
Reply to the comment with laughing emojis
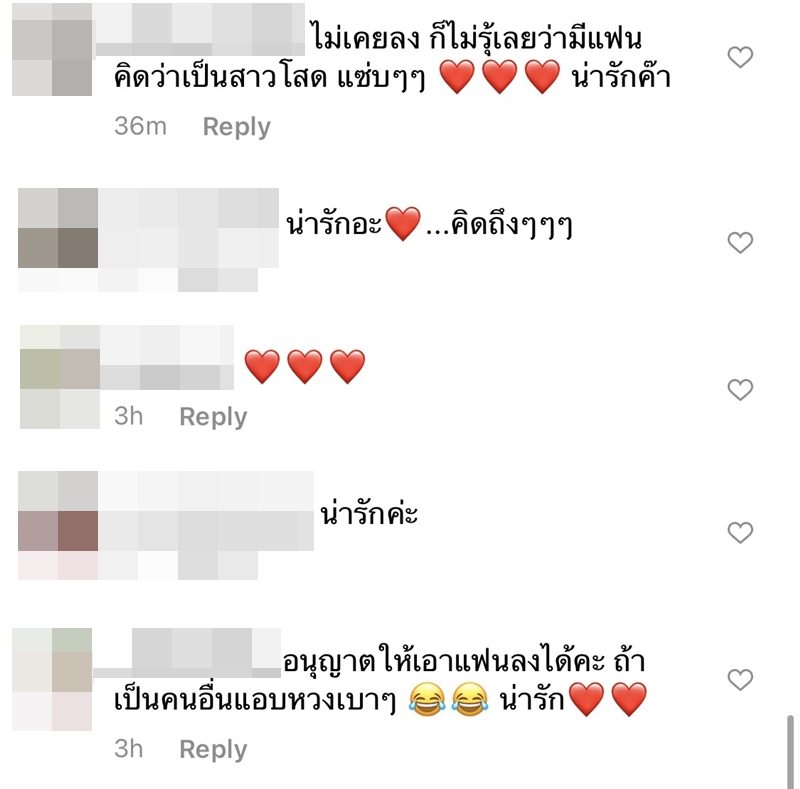[213, 749]
